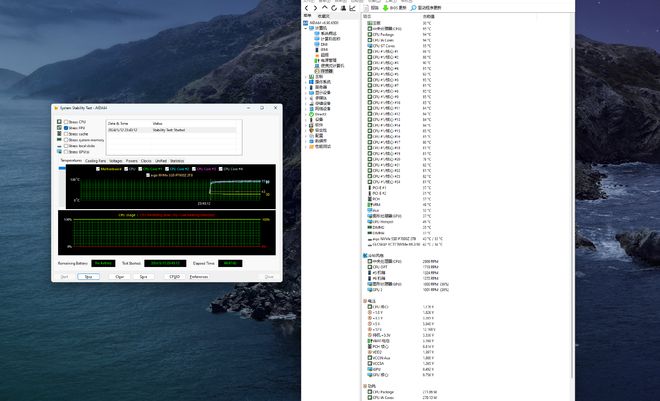The height and width of the screenshot is (401, 660).
Task: Select the CPU Package temperature row
Action: 399,35
